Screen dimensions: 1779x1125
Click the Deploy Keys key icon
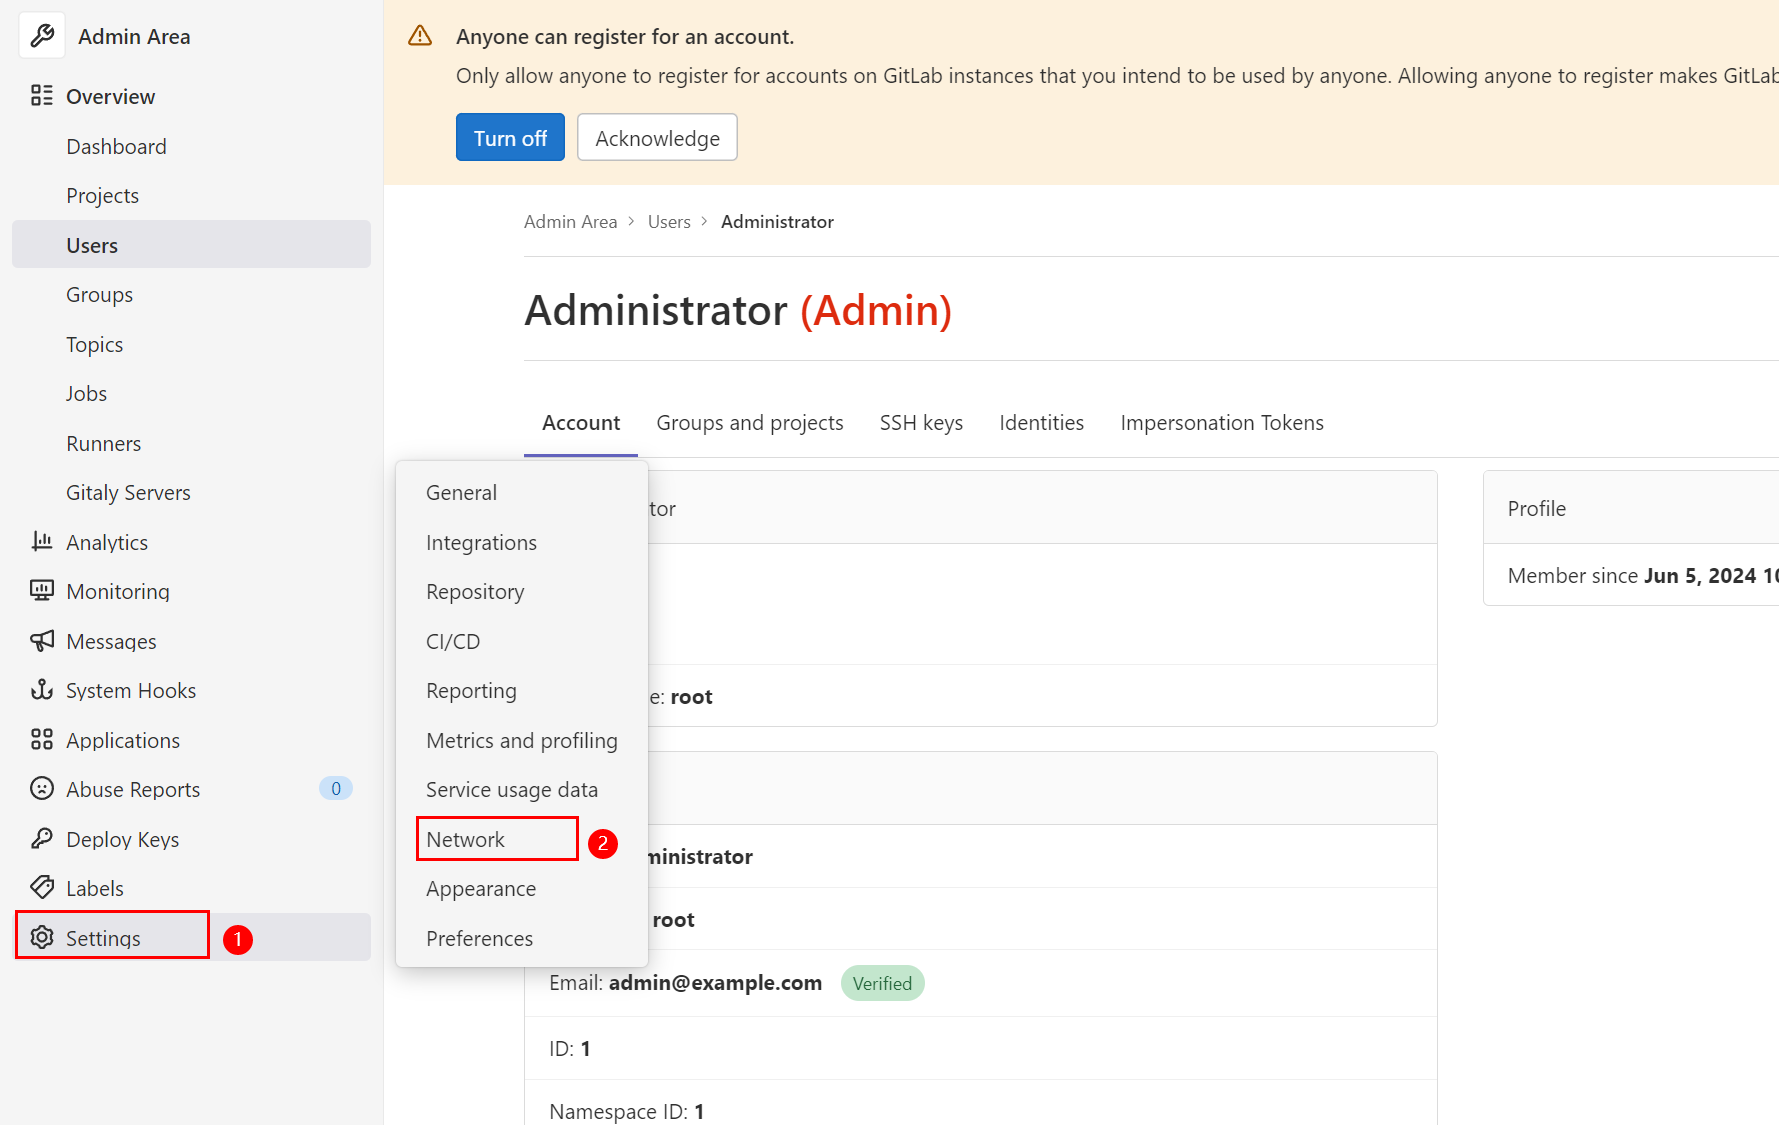41,838
